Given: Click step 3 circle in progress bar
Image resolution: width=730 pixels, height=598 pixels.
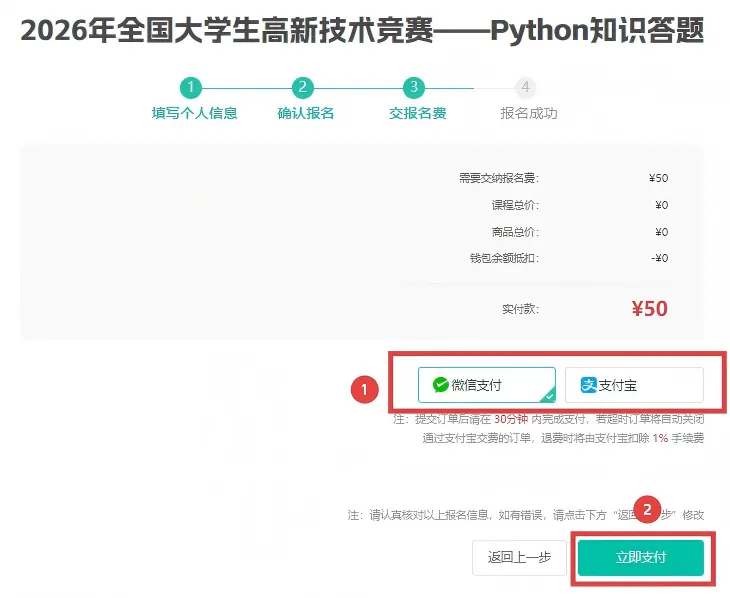Looking at the screenshot, I should tap(414, 87).
